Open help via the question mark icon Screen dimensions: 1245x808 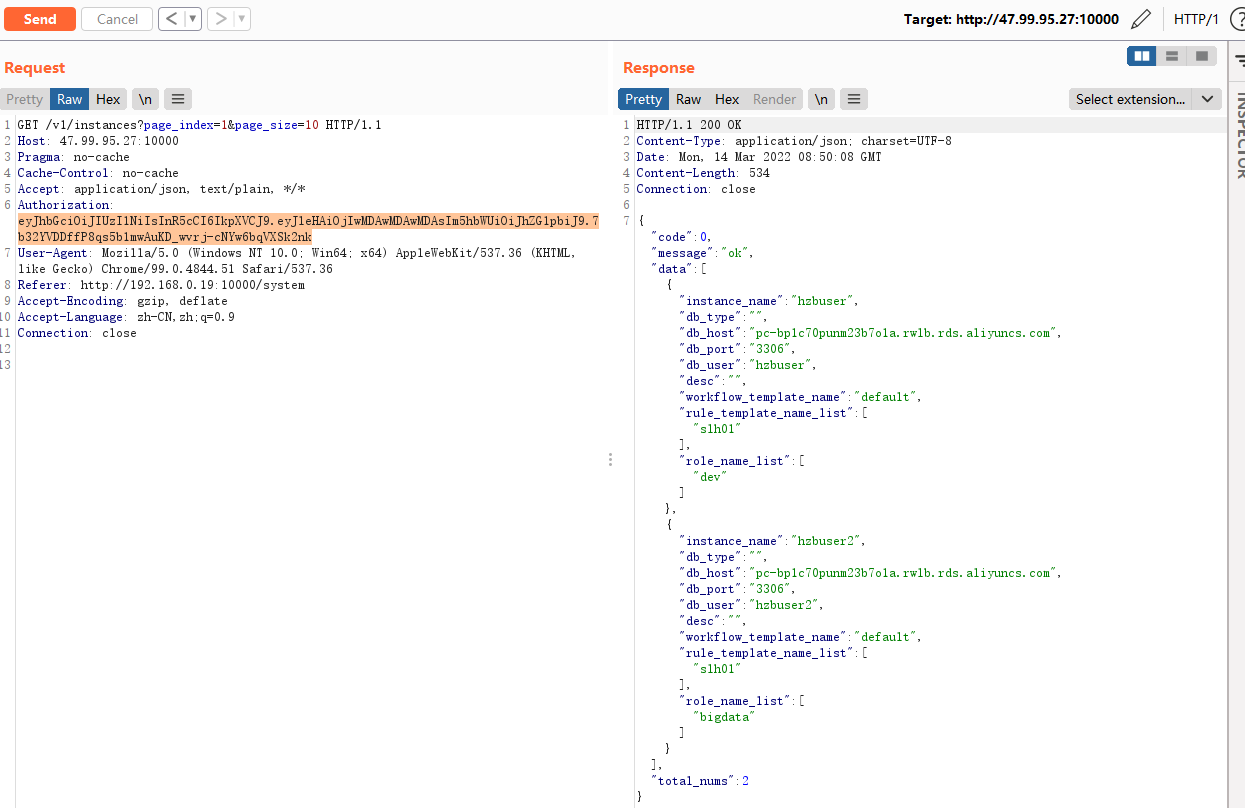click(1237, 19)
